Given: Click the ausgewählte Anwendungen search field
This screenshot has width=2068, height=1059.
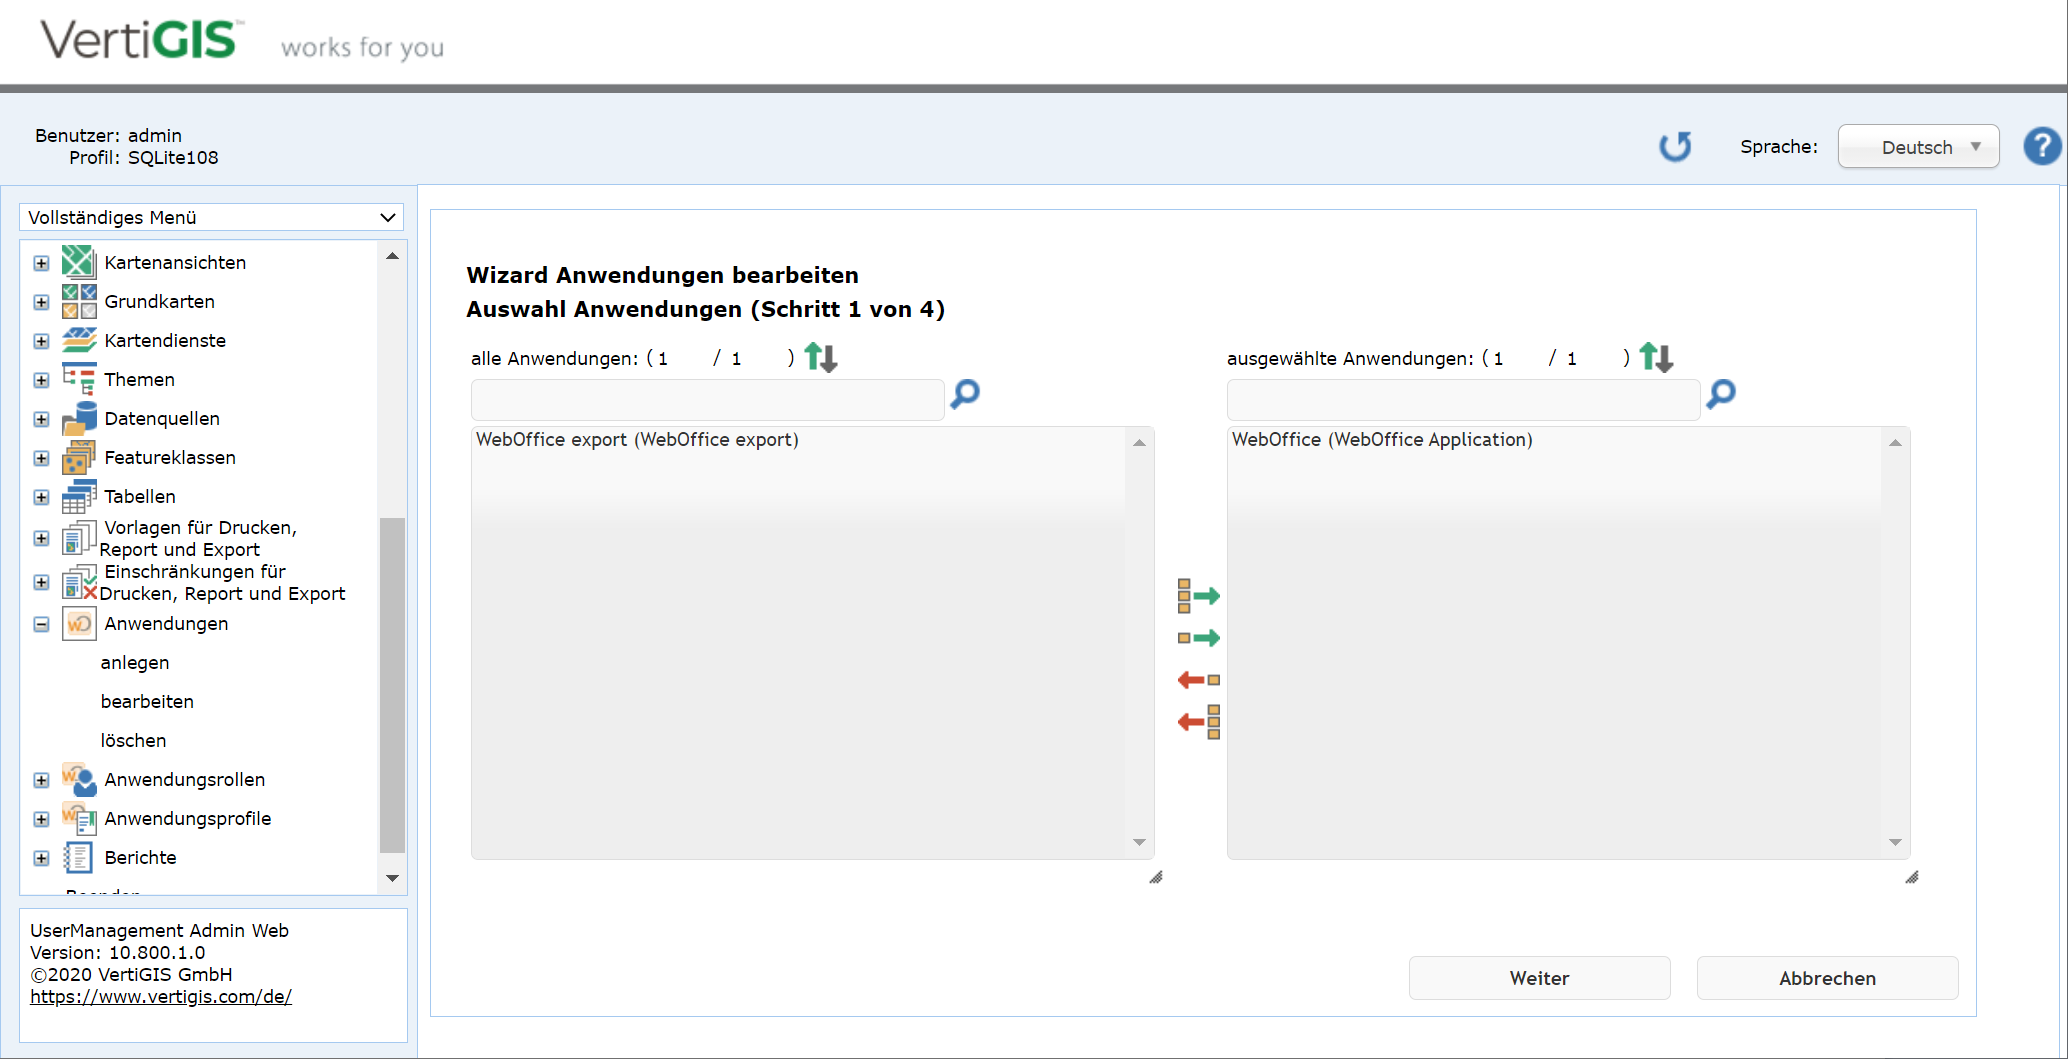Looking at the screenshot, I should (x=1463, y=399).
